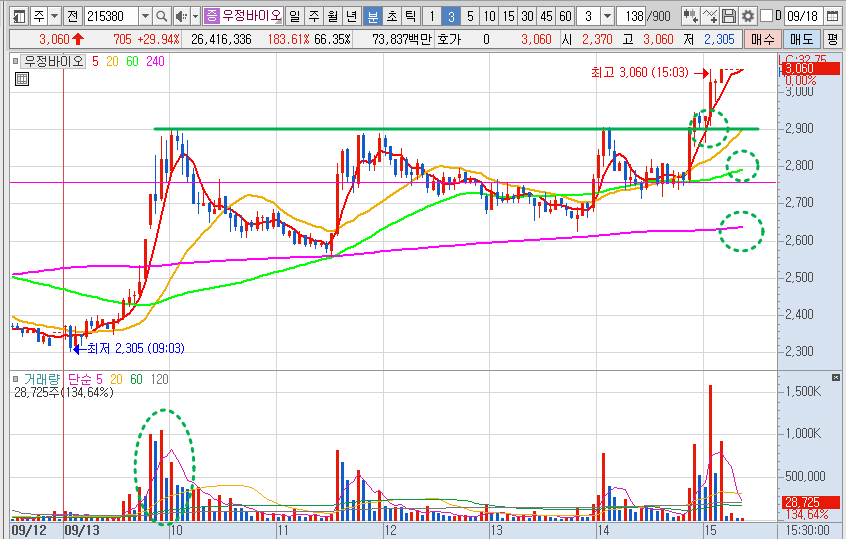Screen dimensions: 846x539
Task: Select the 일 daily chart period
Action: (295, 17)
